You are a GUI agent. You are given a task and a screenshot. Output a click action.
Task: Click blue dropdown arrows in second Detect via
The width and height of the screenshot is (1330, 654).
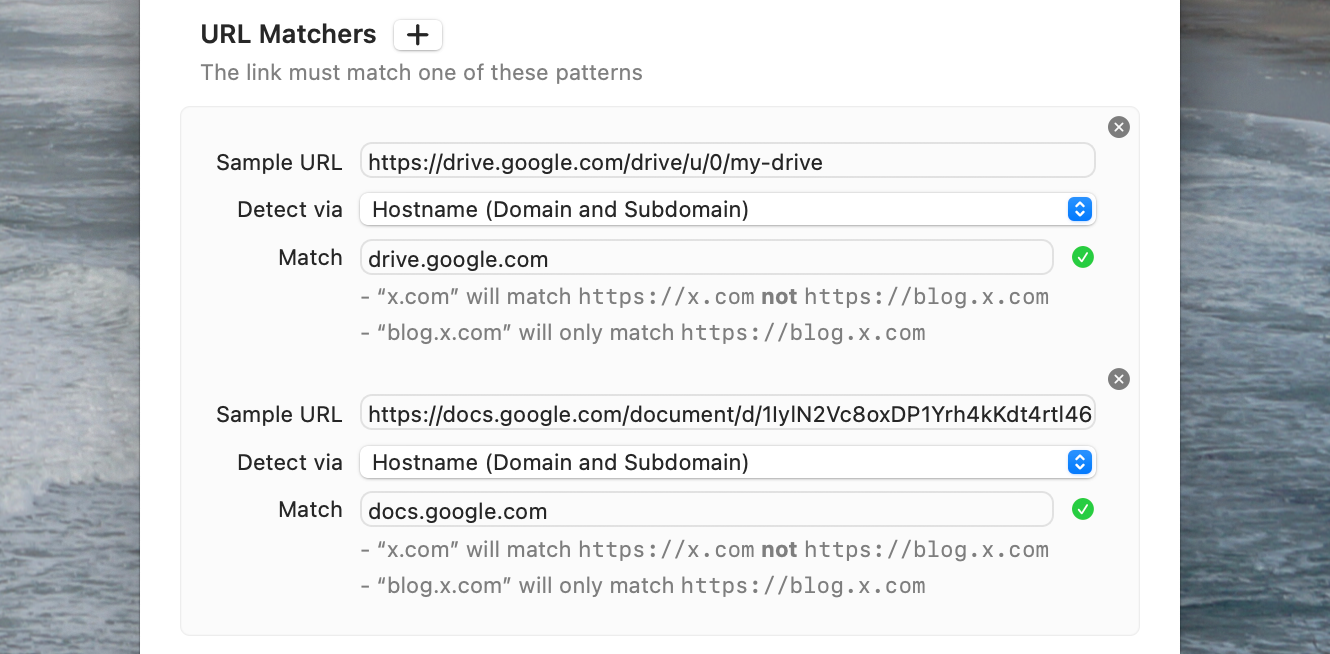click(x=1078, y=462)
